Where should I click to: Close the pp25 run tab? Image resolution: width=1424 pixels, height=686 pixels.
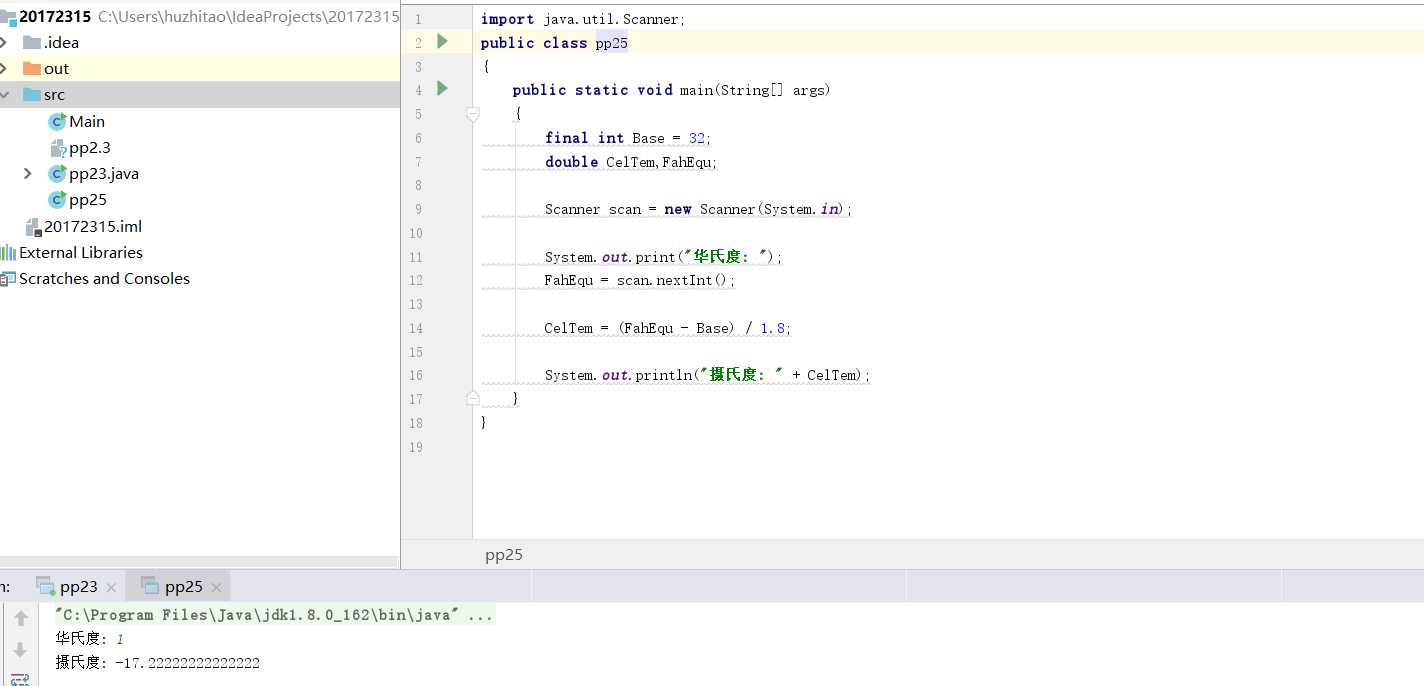(x=216, y=588)
